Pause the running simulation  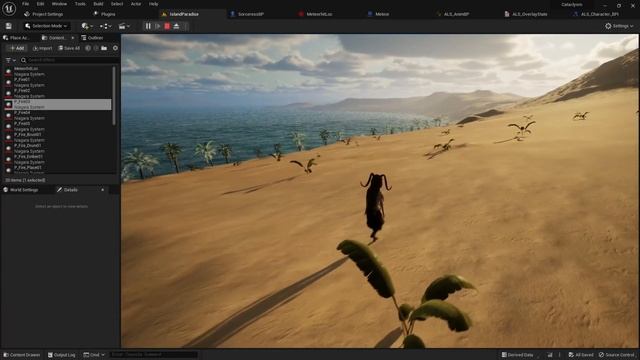point(148,26)
